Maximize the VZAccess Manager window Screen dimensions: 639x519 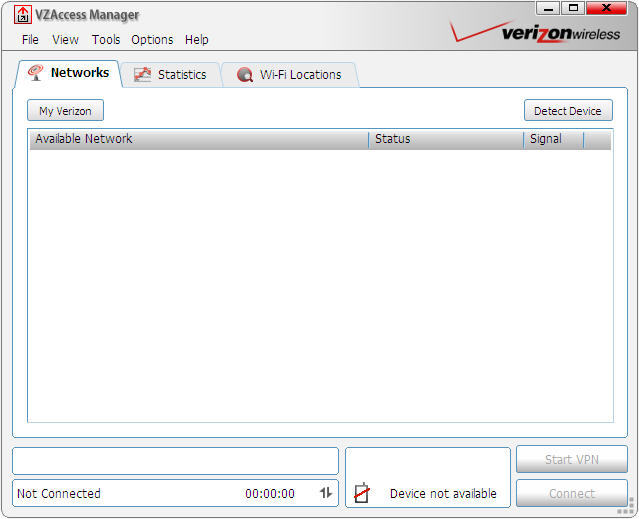[573, 8]
